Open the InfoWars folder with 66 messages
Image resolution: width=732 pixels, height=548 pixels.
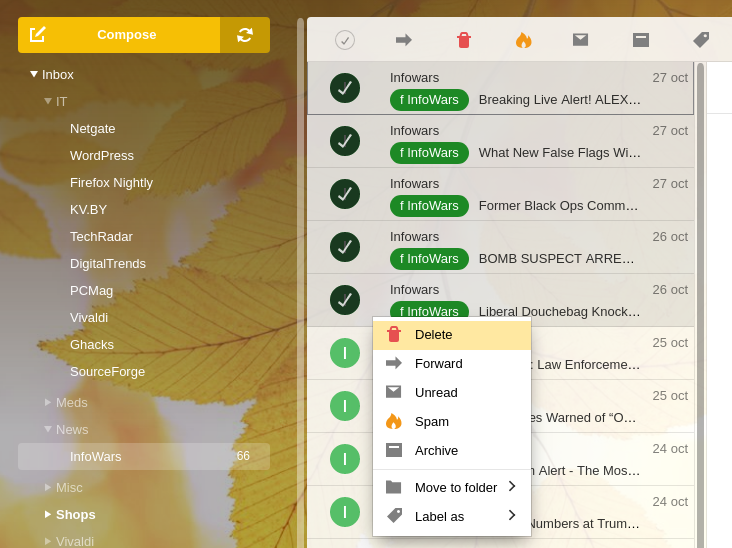(x=144, y=457)
